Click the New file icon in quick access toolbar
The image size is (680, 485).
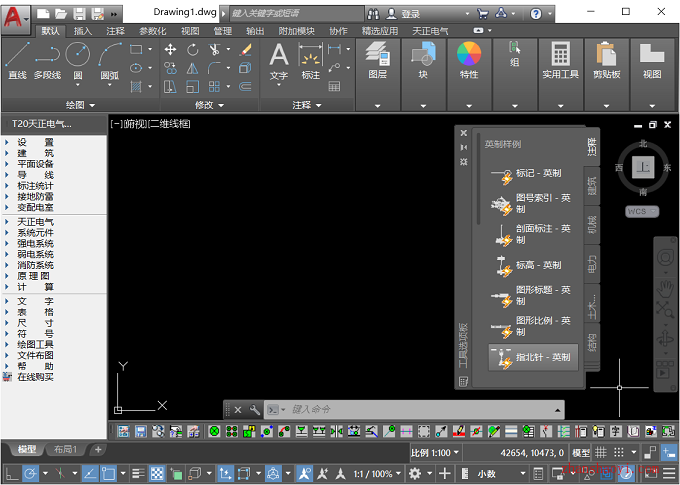click(43, 14)
